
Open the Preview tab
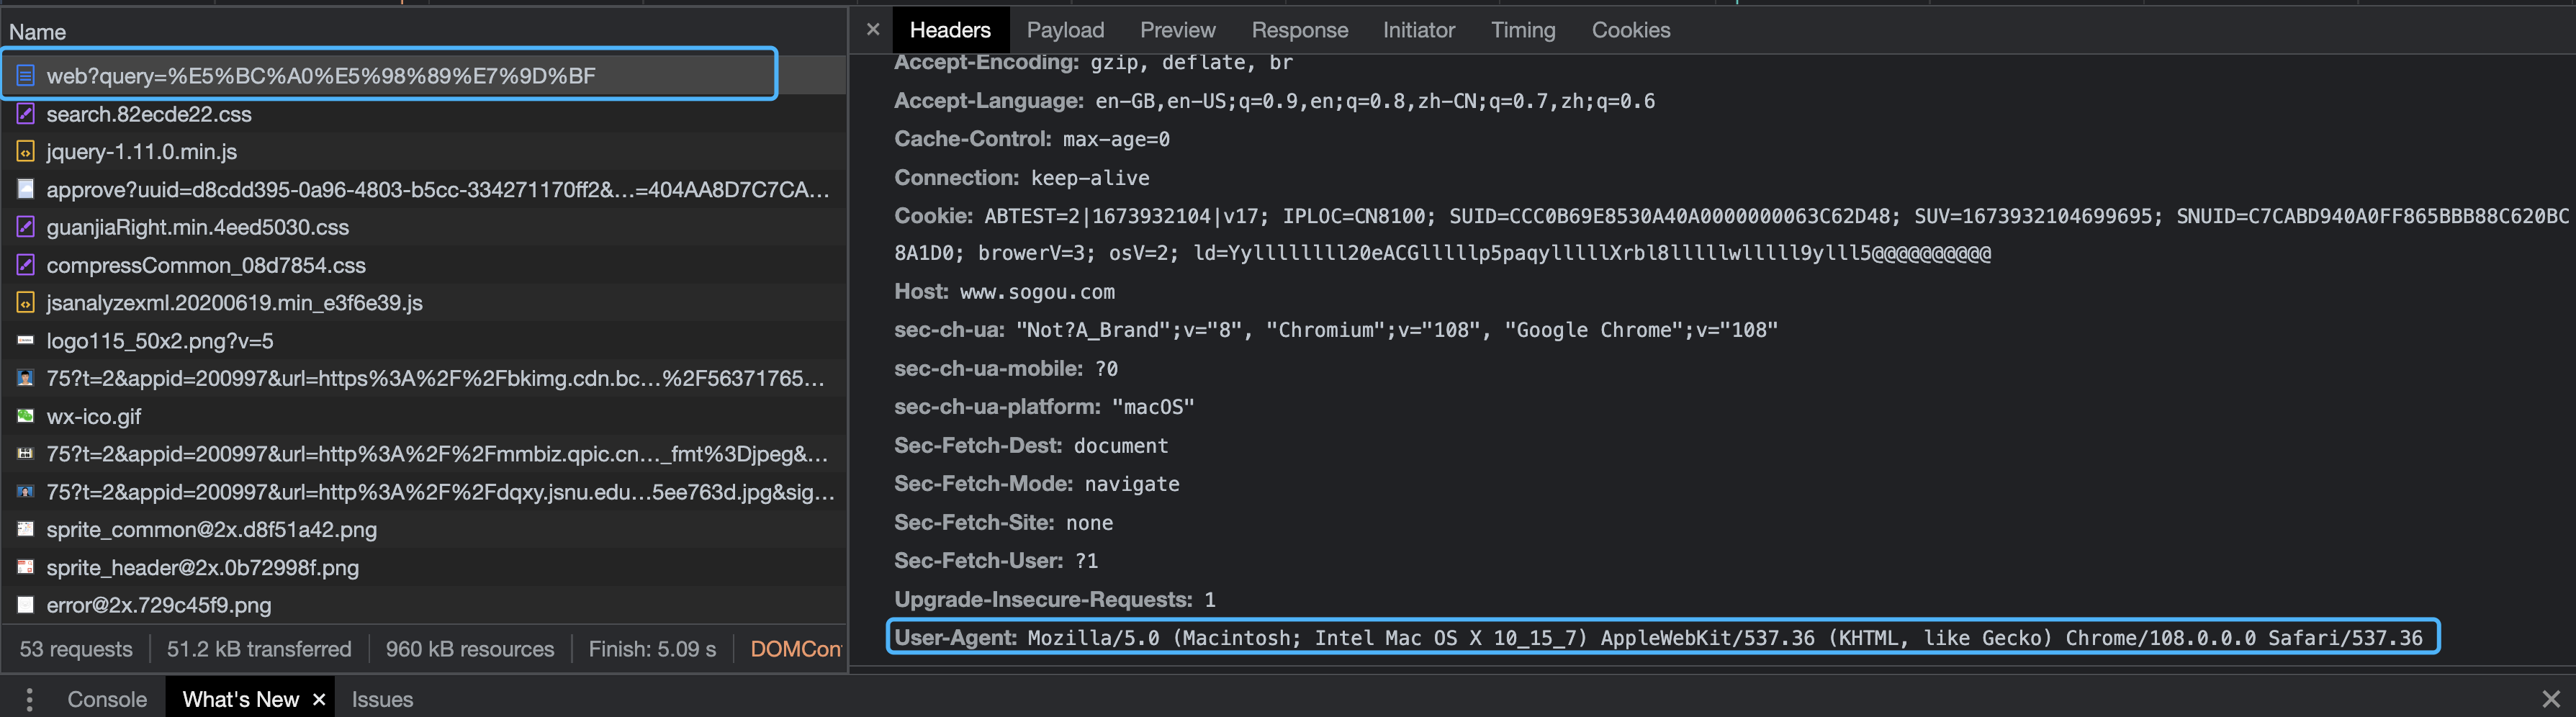(1177, 30)
